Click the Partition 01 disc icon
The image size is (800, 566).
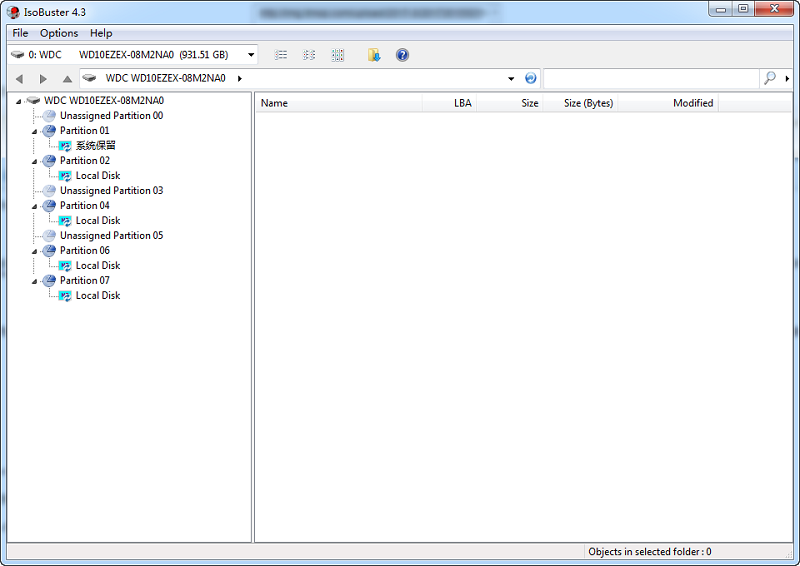pyautogui.click(x=49, y=131)
